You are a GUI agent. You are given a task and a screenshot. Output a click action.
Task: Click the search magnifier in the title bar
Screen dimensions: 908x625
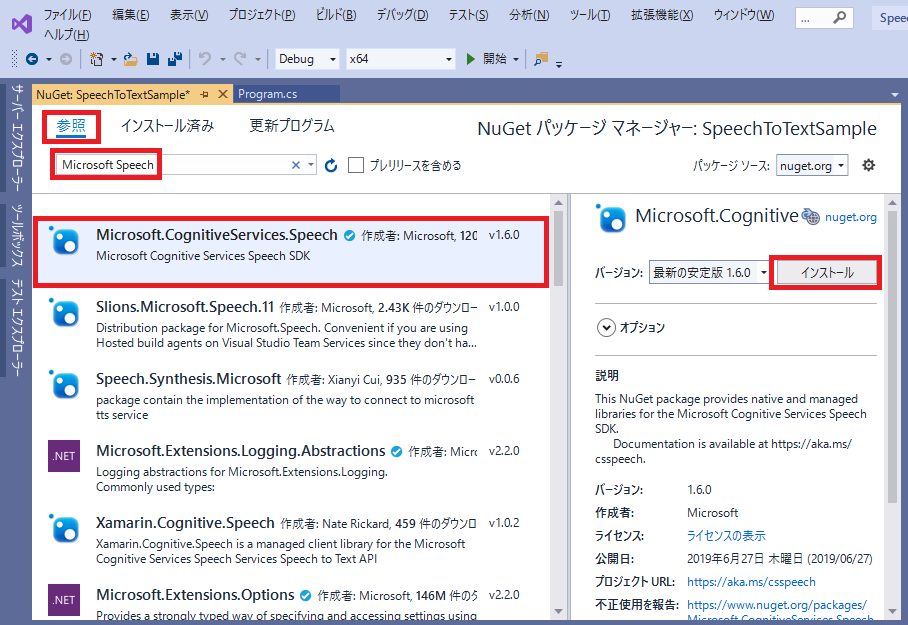tap(839, 19)
